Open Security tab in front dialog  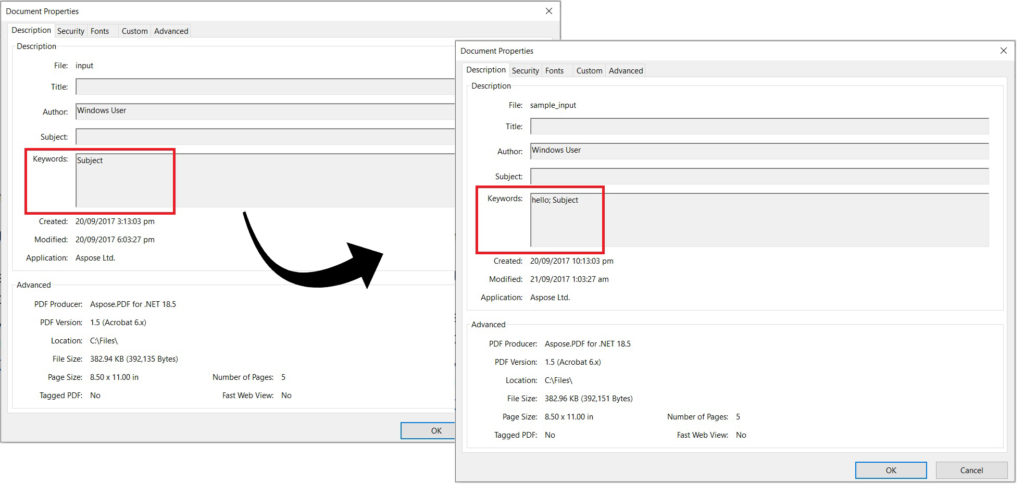(x=525, y=71)
